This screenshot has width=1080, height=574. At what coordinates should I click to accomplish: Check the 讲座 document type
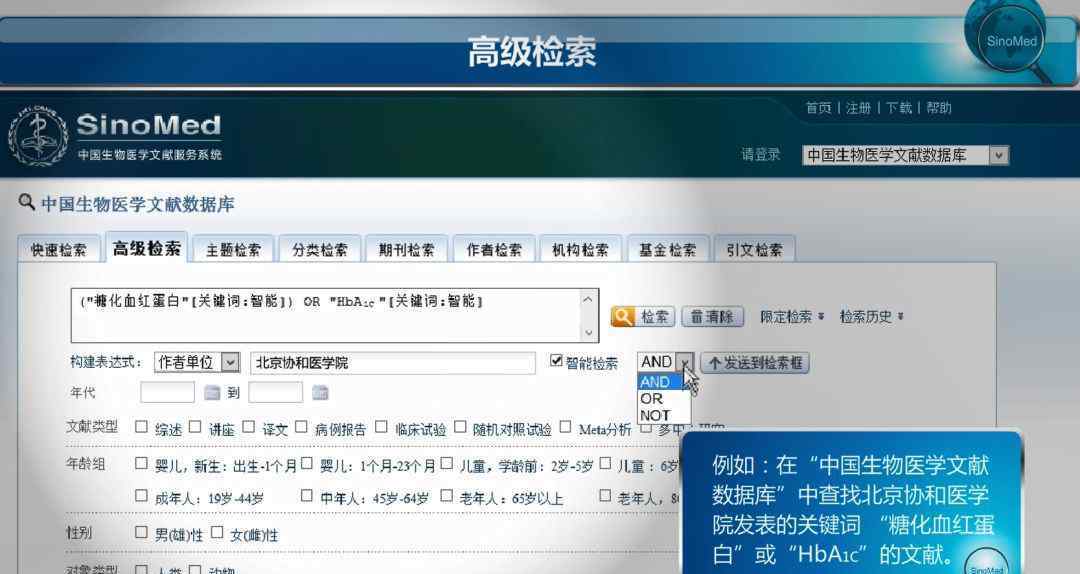[195, 427]
